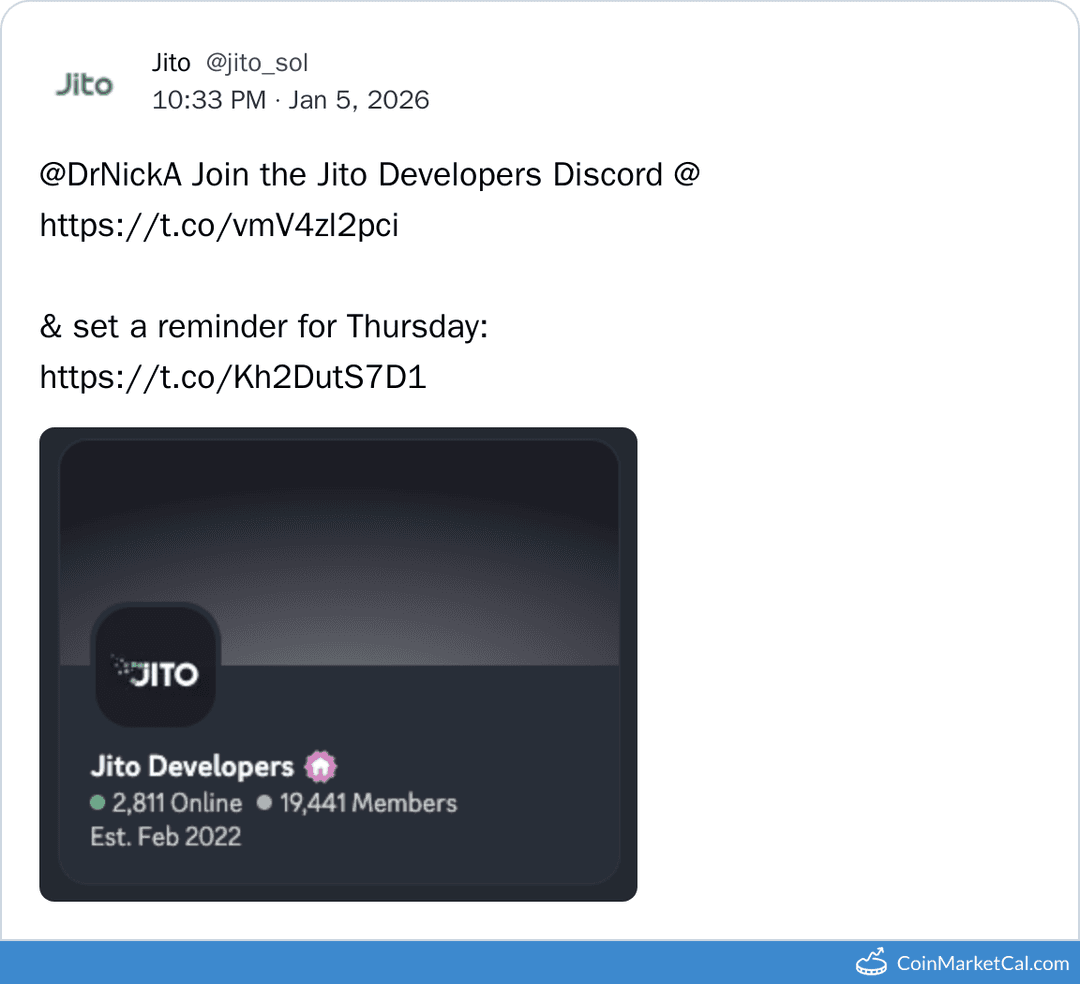Select the Jito Developers server name

[192, 767]
